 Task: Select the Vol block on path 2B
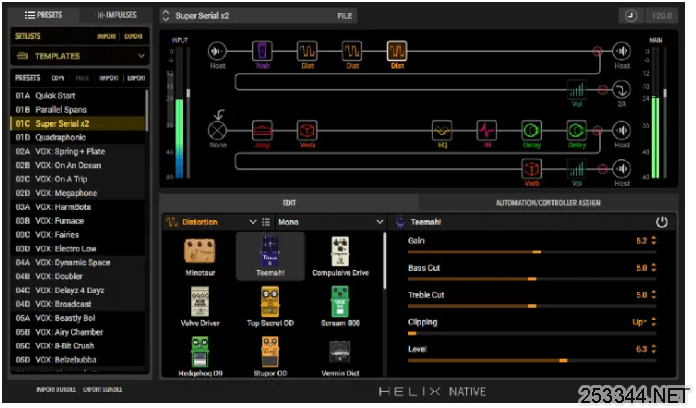click(577, 169)
